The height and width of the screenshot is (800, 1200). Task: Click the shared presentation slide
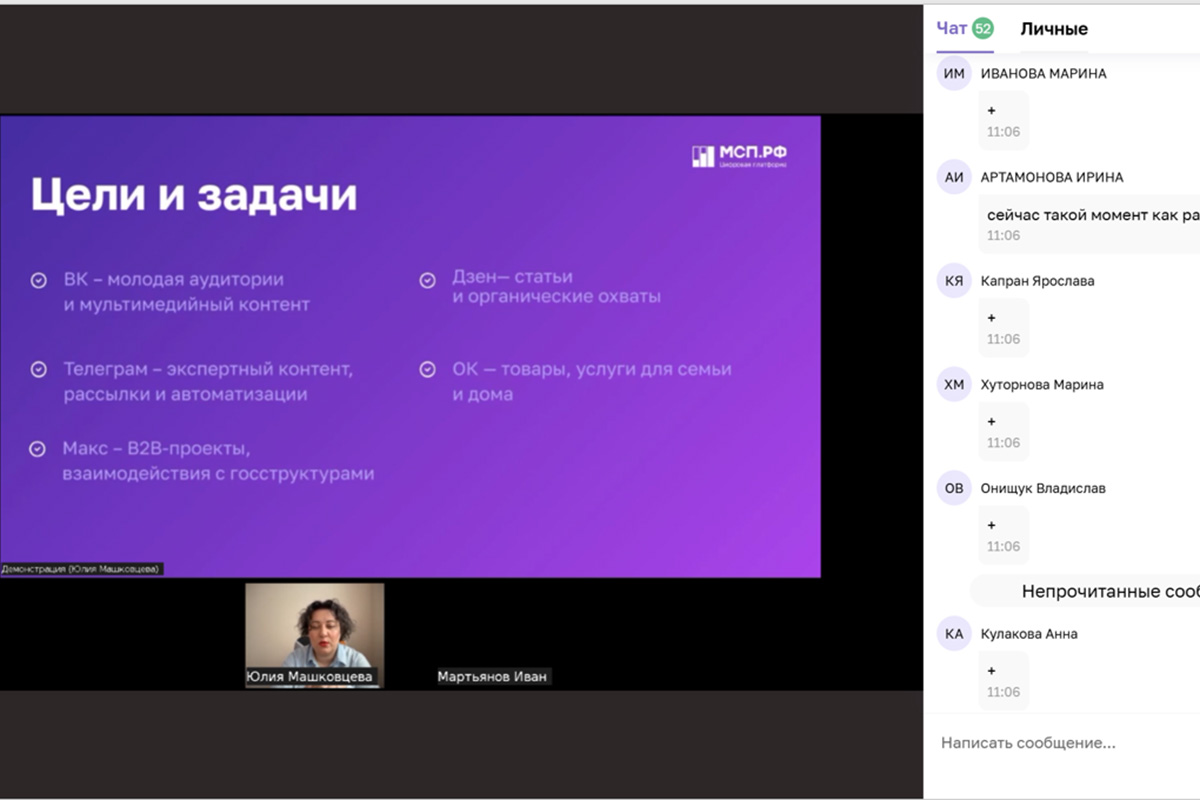point(410,346)
